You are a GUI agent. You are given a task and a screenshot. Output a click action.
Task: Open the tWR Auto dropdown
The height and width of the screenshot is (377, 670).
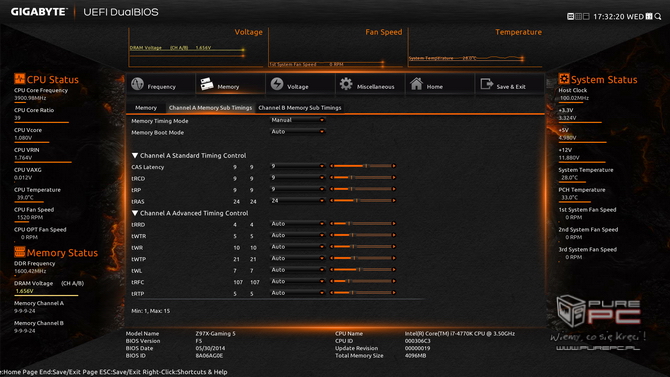pyautogui.click(x=297, y=247)
